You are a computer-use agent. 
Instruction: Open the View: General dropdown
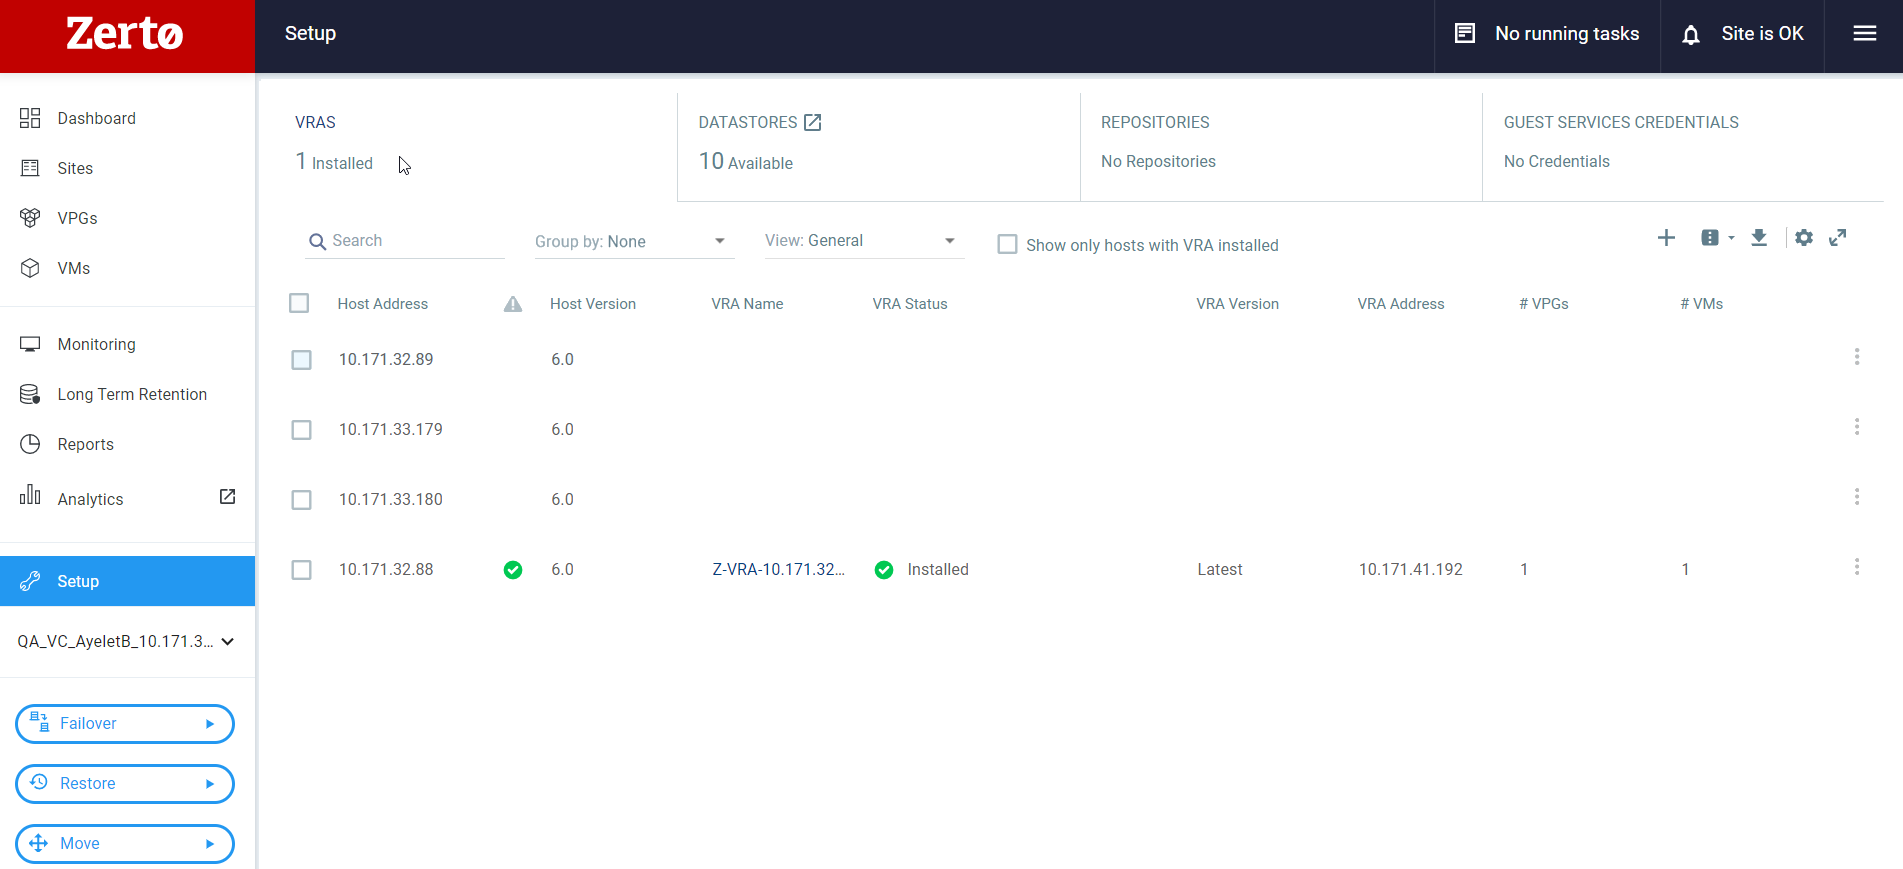pos(864,241)
